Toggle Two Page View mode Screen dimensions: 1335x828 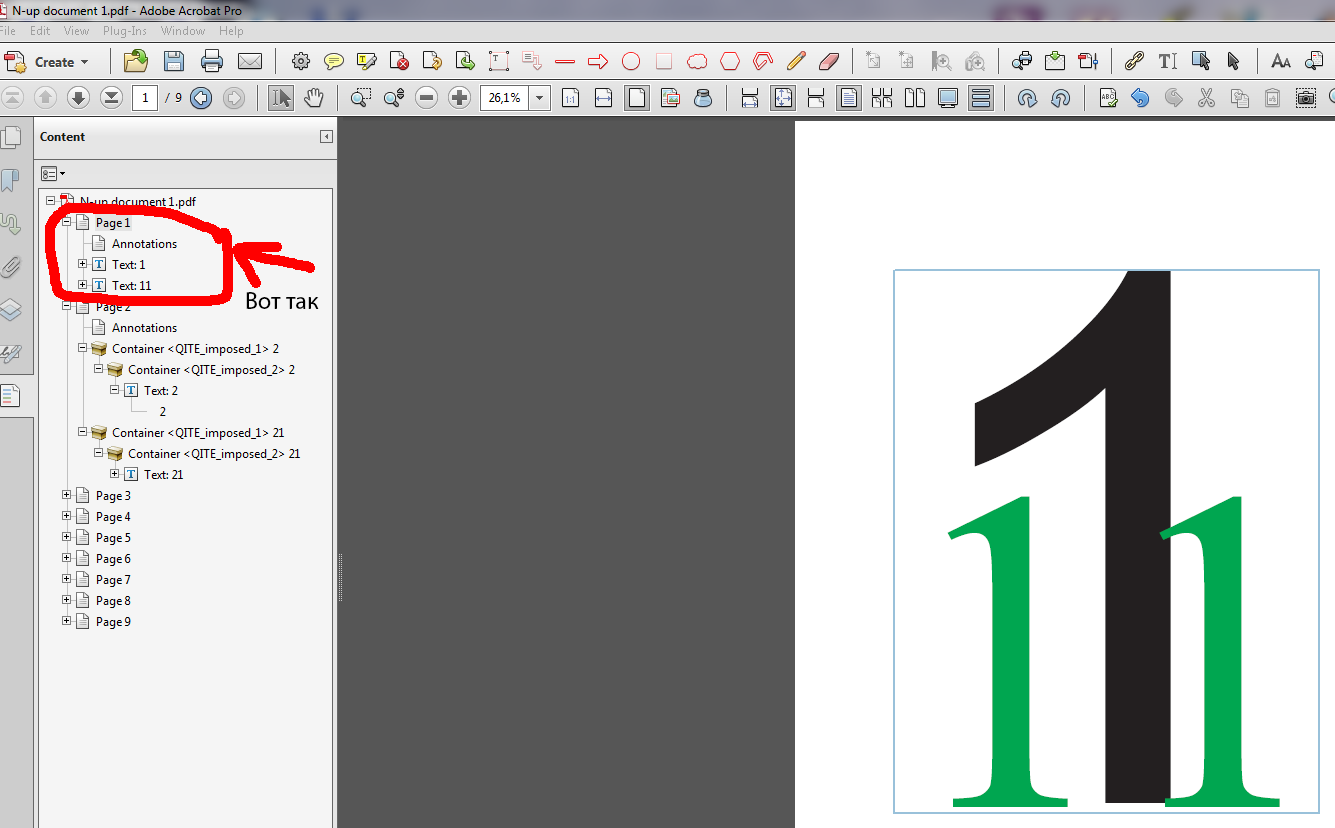(915, 98)
